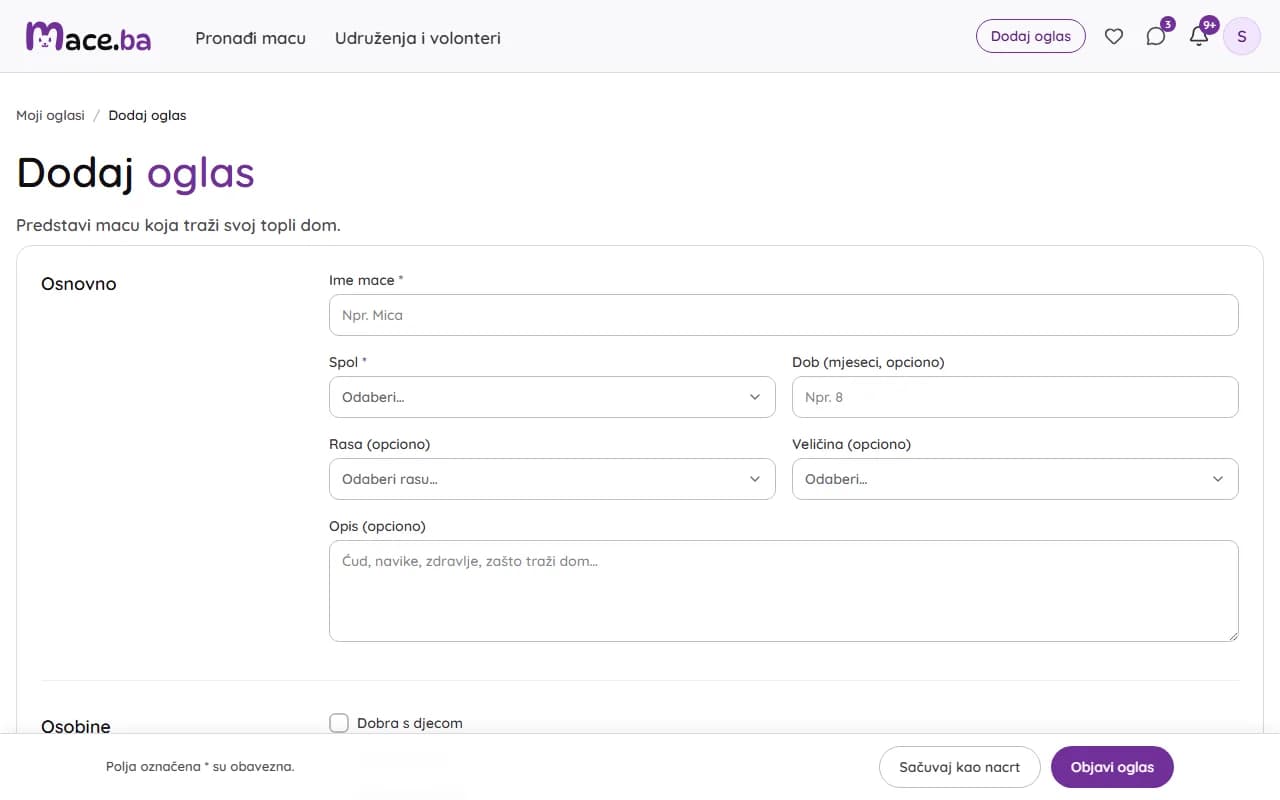Click Sačuvaj kao nacrt button

pyautogui.click(x=960, y=767)
